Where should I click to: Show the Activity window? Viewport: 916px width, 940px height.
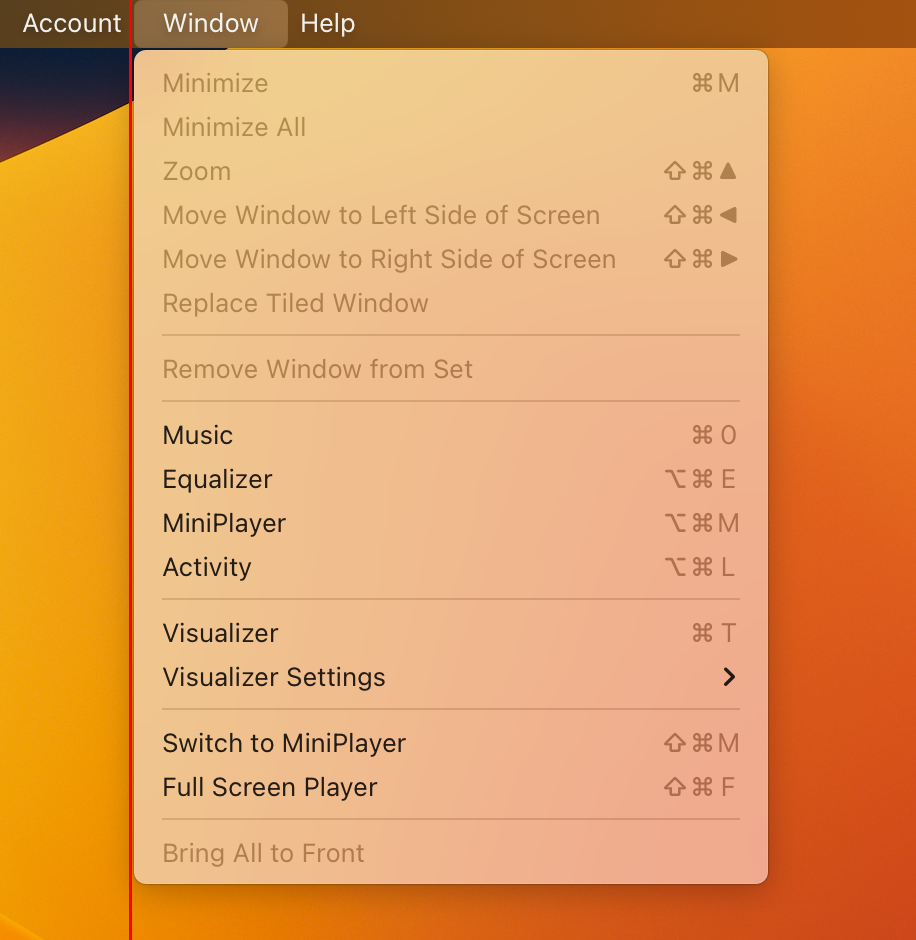click(451, 567)
